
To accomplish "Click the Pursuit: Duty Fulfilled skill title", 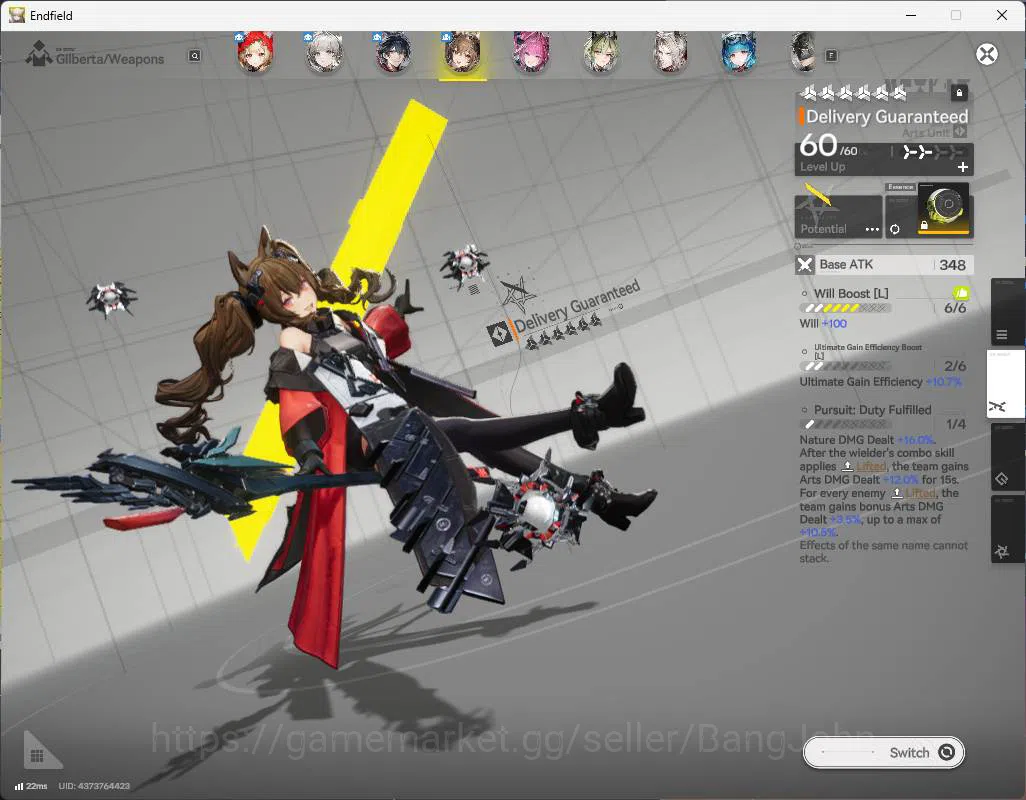I will click(x=872, y=410).
